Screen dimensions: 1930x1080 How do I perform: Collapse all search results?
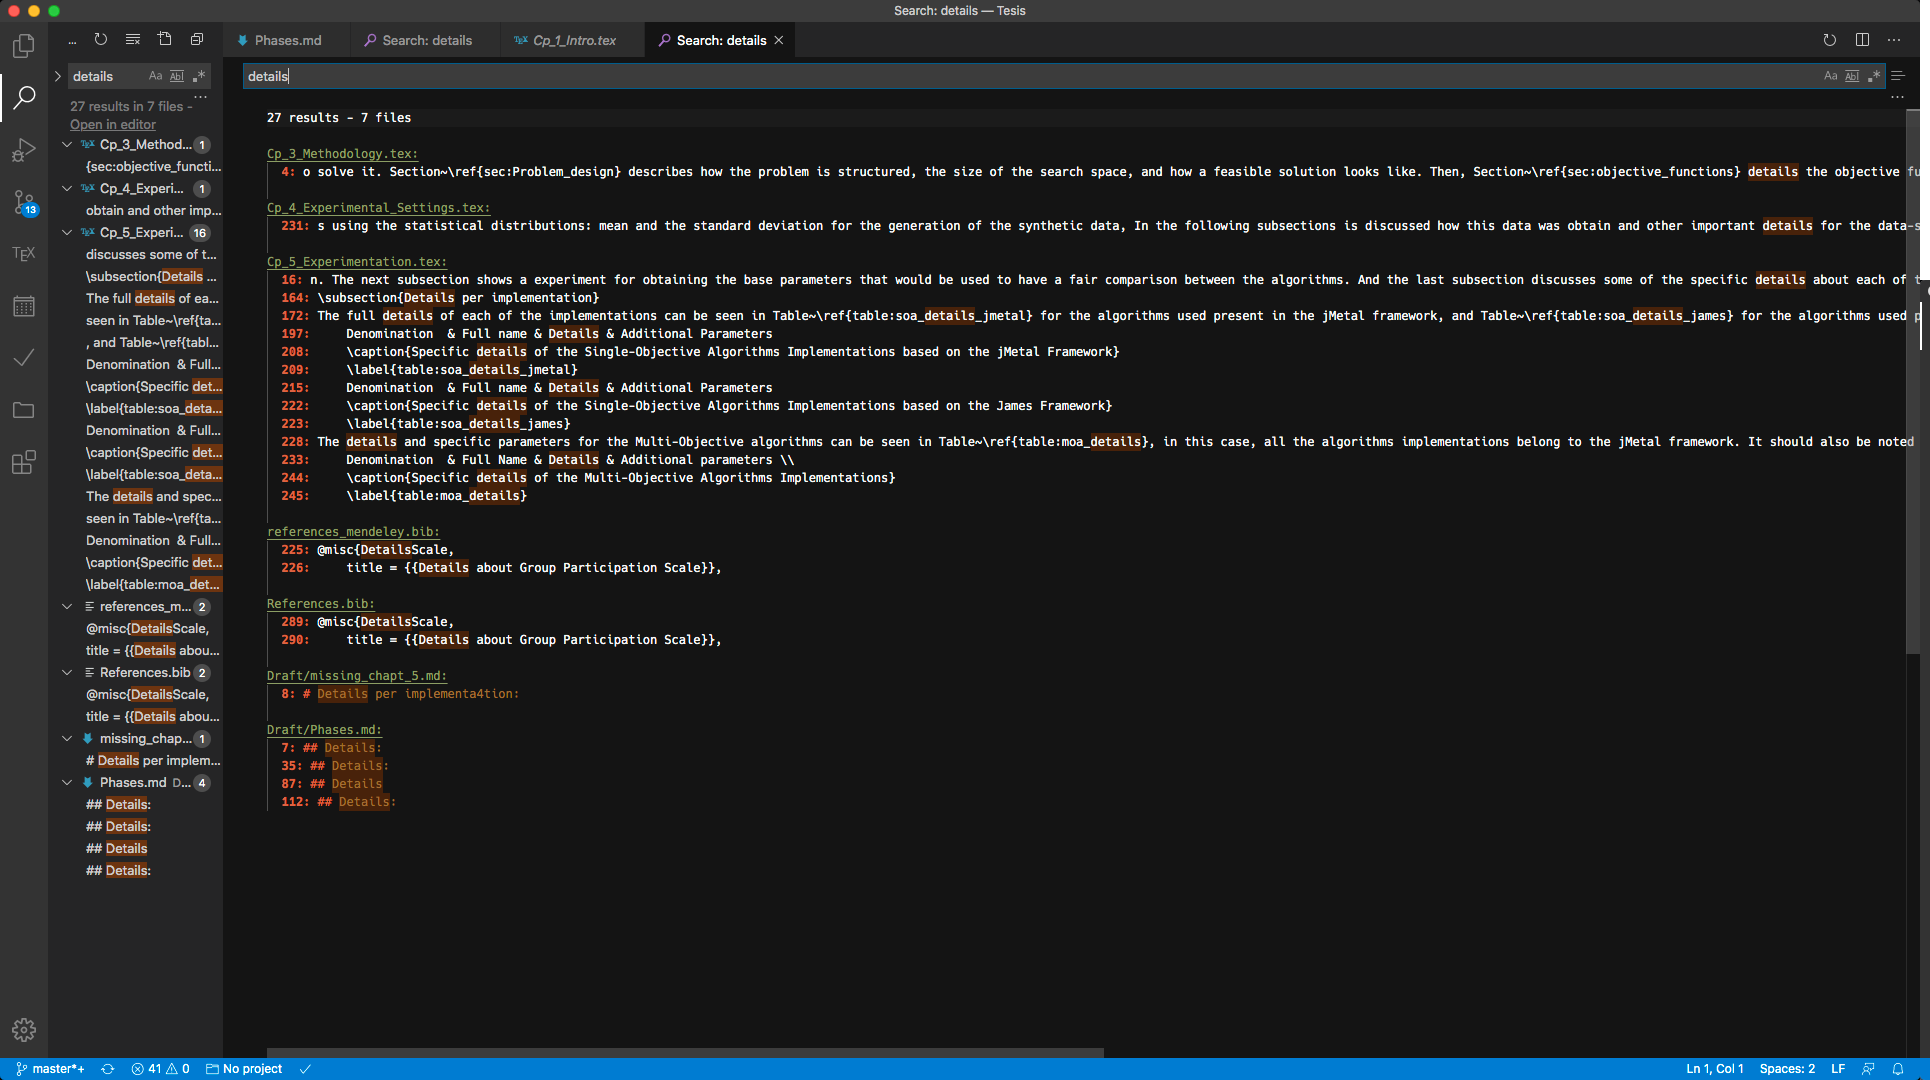point(196,40)
